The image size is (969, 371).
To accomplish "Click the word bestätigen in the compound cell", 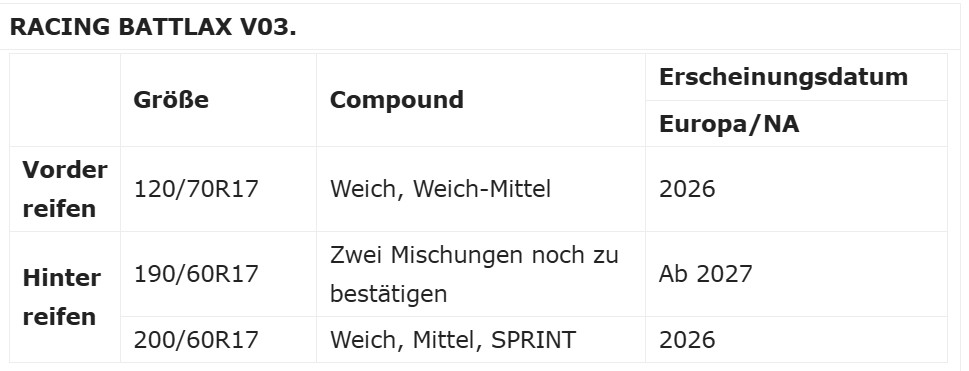I will pos(388,294).
